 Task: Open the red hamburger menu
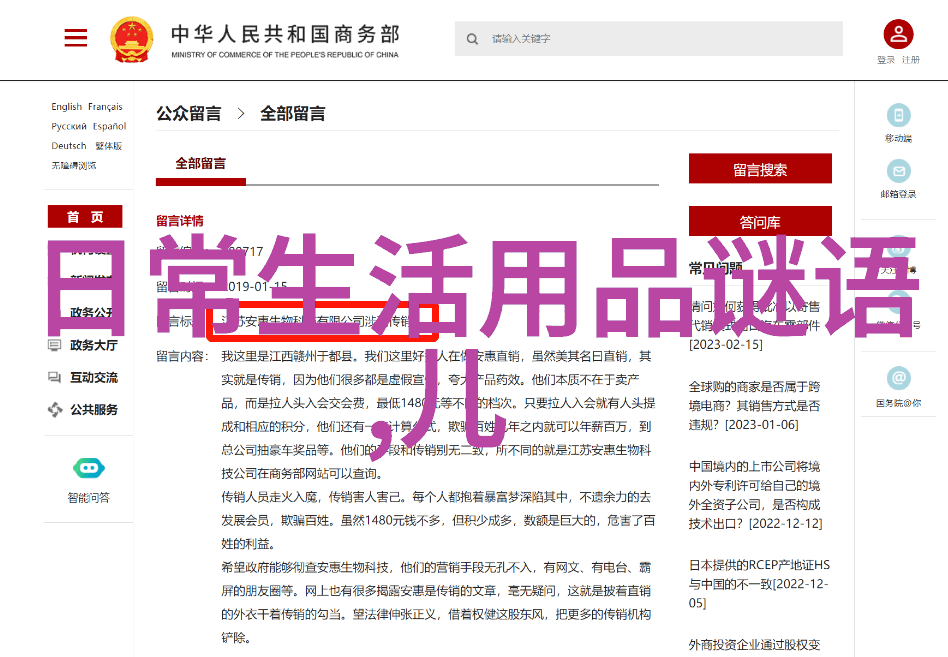76,39
